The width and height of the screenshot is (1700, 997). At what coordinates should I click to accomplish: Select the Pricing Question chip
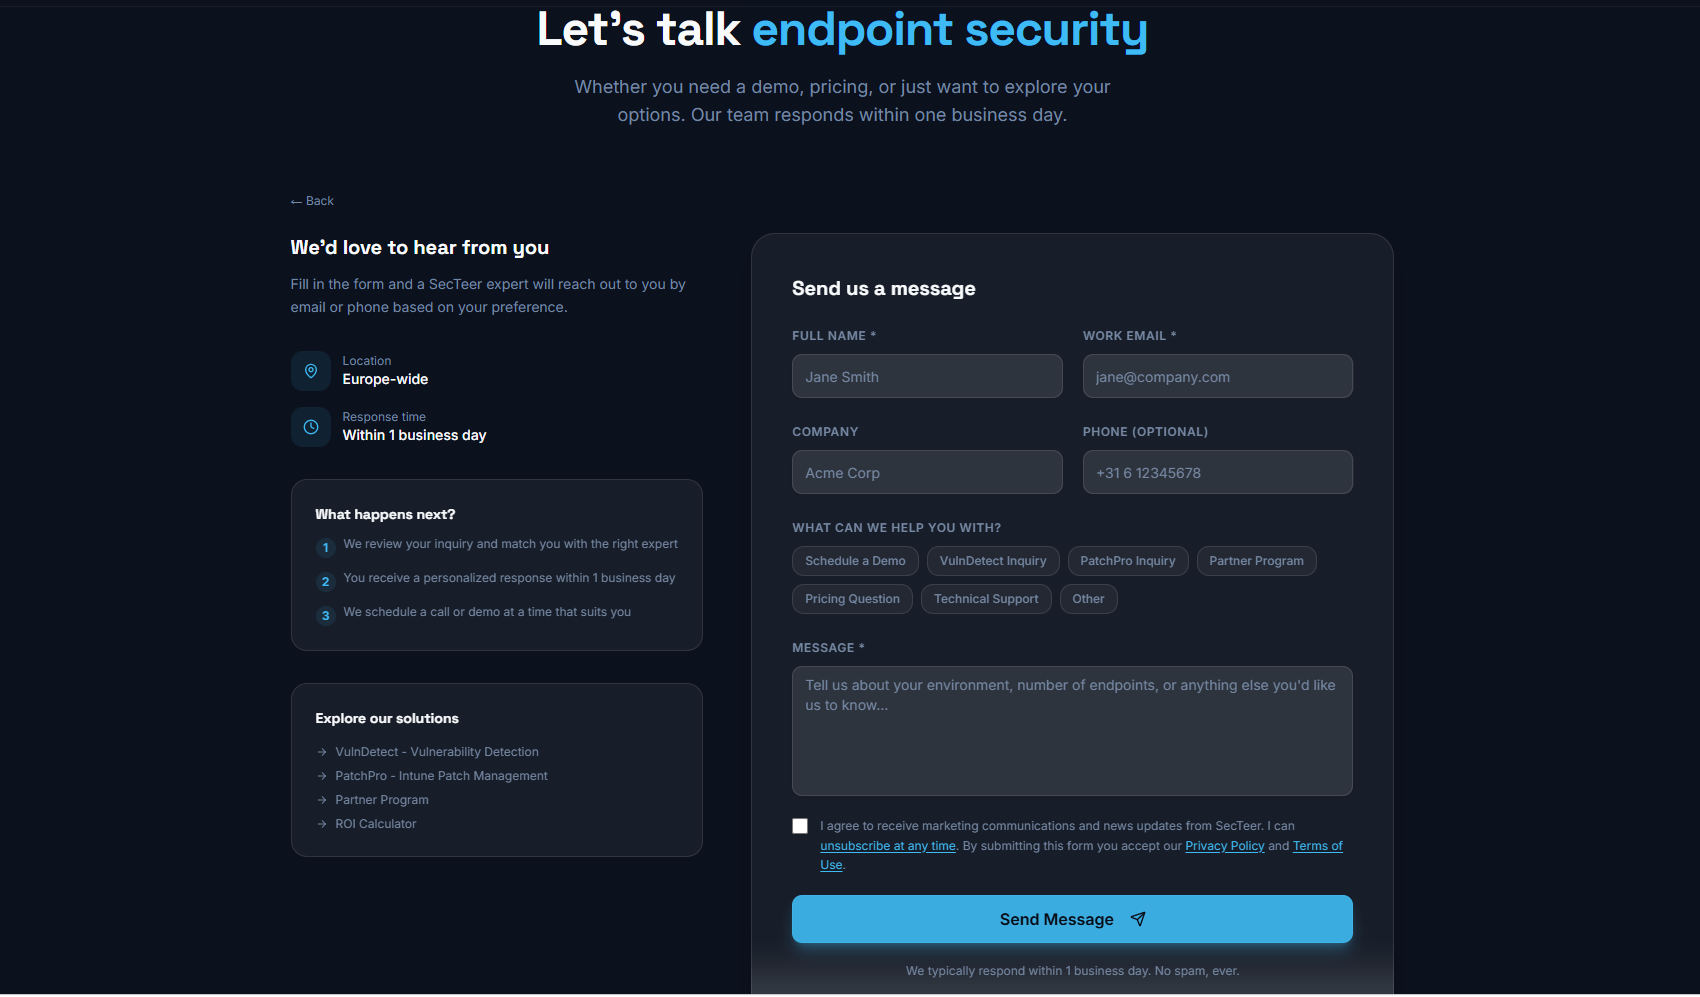[852, 599]
